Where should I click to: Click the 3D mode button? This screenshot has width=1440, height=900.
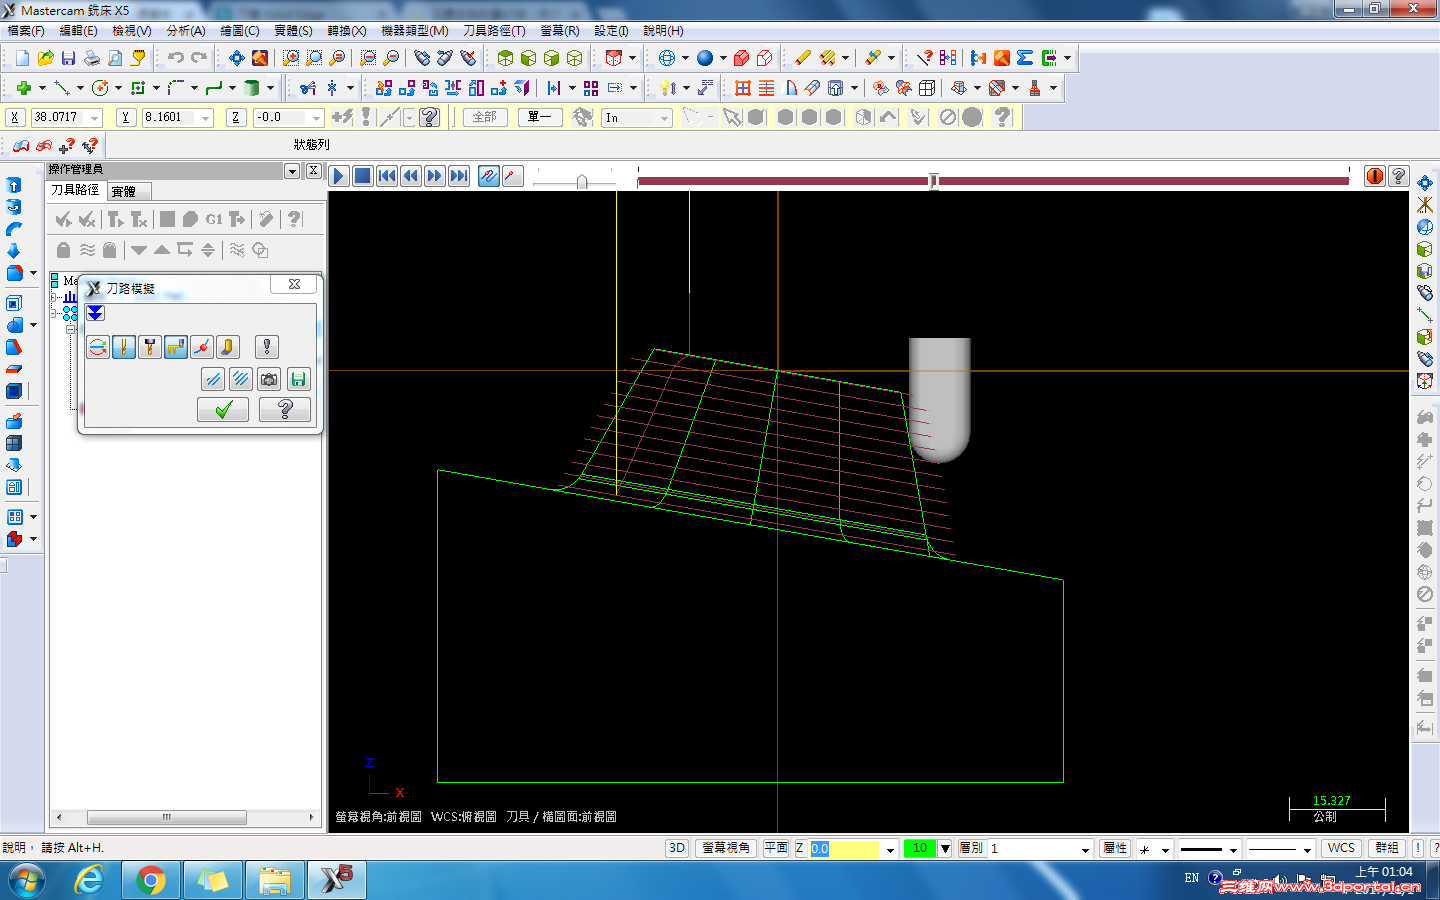pos(677,848)
